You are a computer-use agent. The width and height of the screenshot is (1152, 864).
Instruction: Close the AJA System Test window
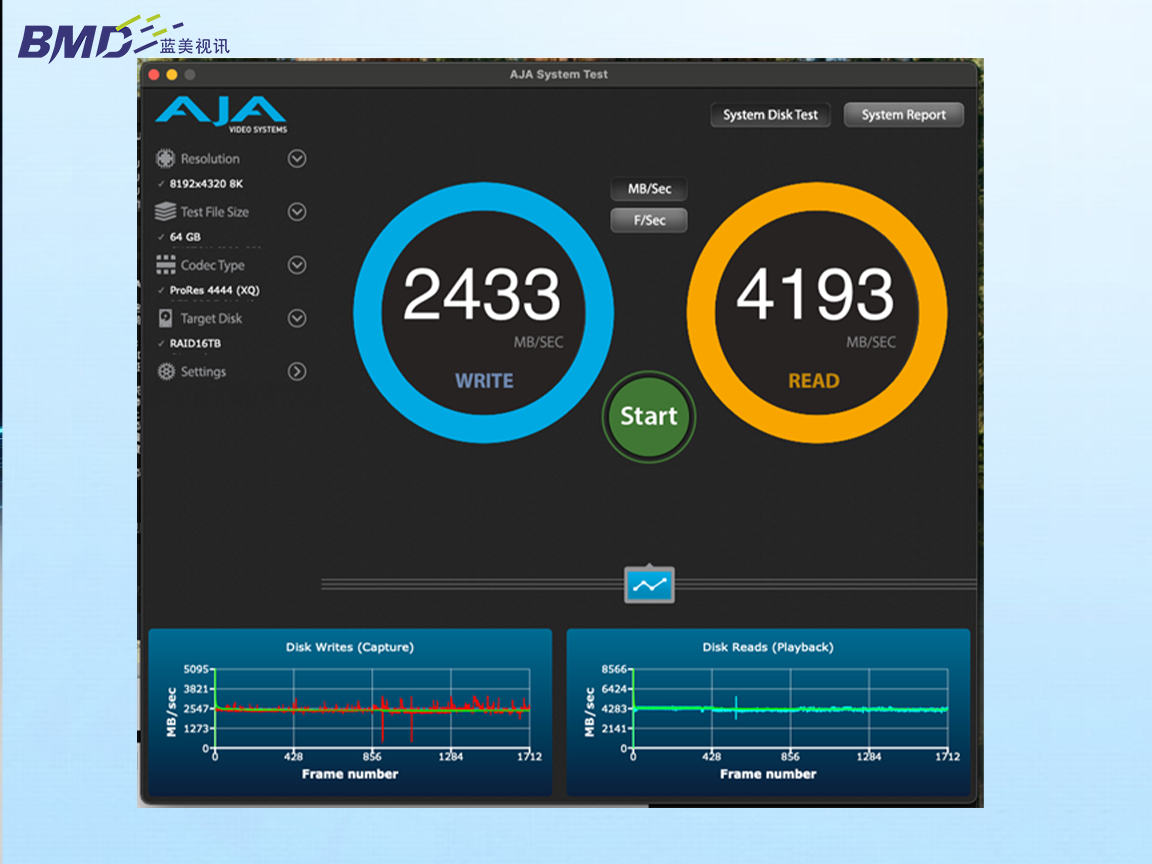tap(154, 74)
